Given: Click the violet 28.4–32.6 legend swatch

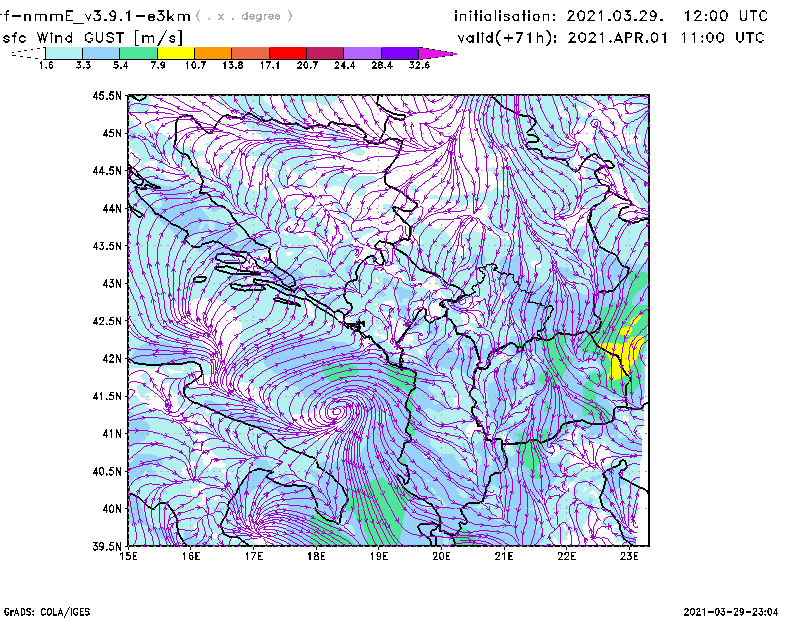Looking at the screenshot, I should (399, 53).
